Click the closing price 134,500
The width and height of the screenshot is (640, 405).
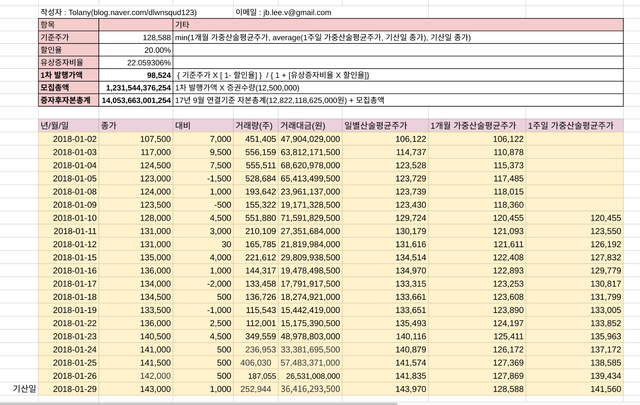(x=136, y=297)
